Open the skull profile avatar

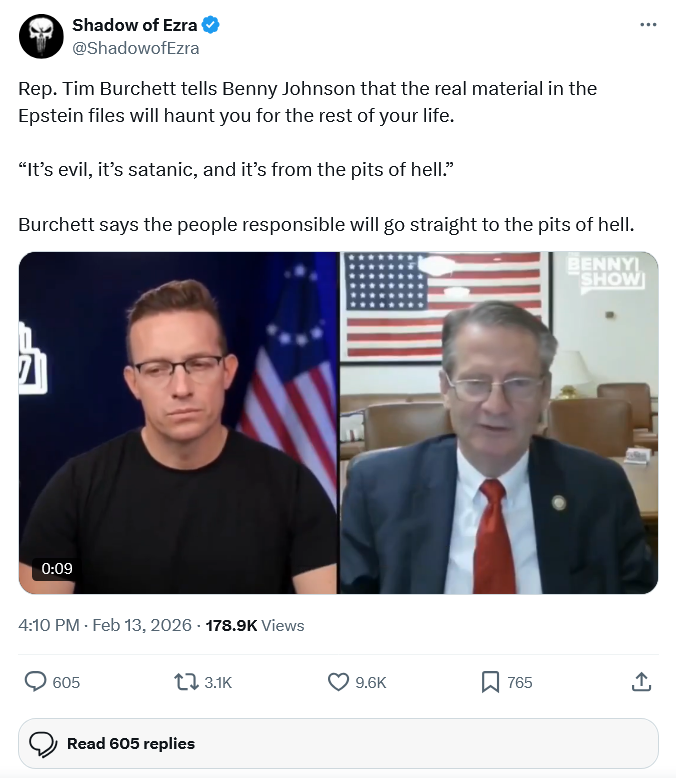(41, 37)
